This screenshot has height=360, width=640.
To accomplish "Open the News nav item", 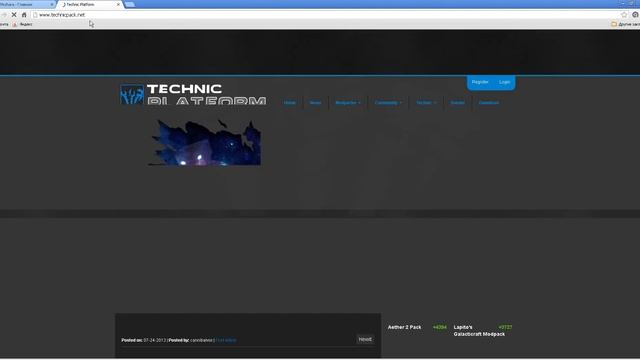I will click(x=315, y=102).
